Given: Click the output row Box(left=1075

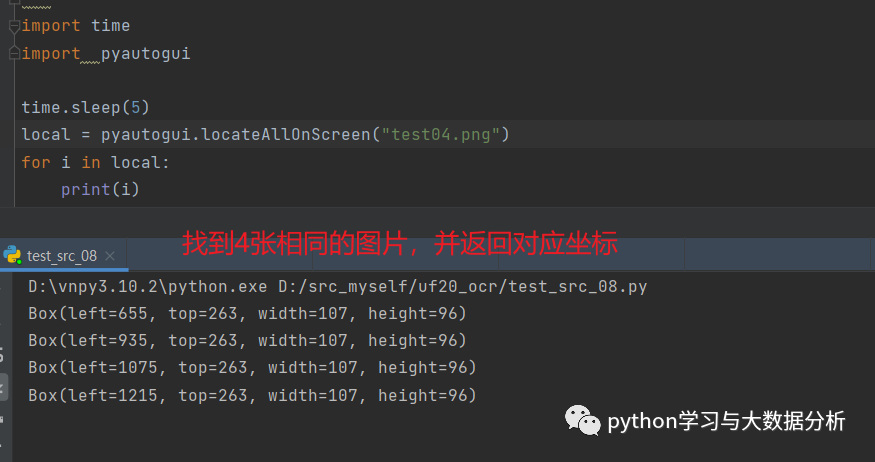Looking at the screenshot, I should pos(252,368).
